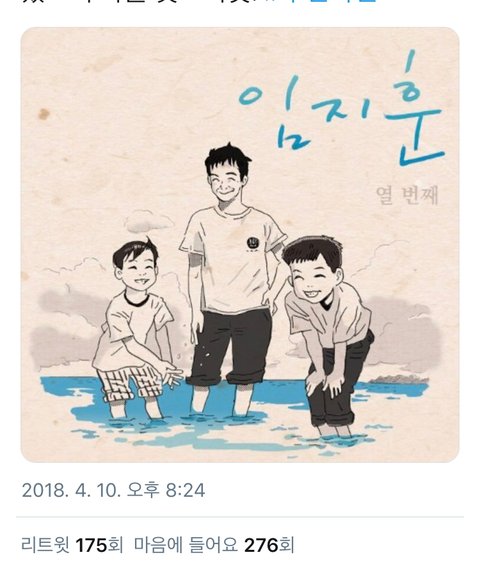Click the blue handwritten 임지훈 title

click(x=342, y=108)
